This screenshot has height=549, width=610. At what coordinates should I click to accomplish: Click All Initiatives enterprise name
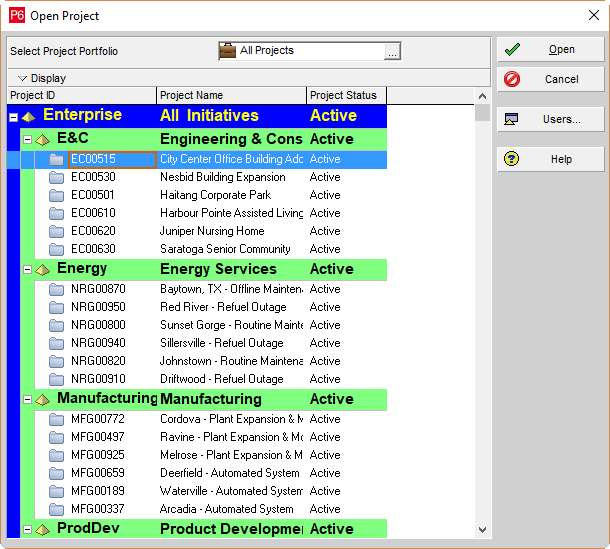coord(209,116)
